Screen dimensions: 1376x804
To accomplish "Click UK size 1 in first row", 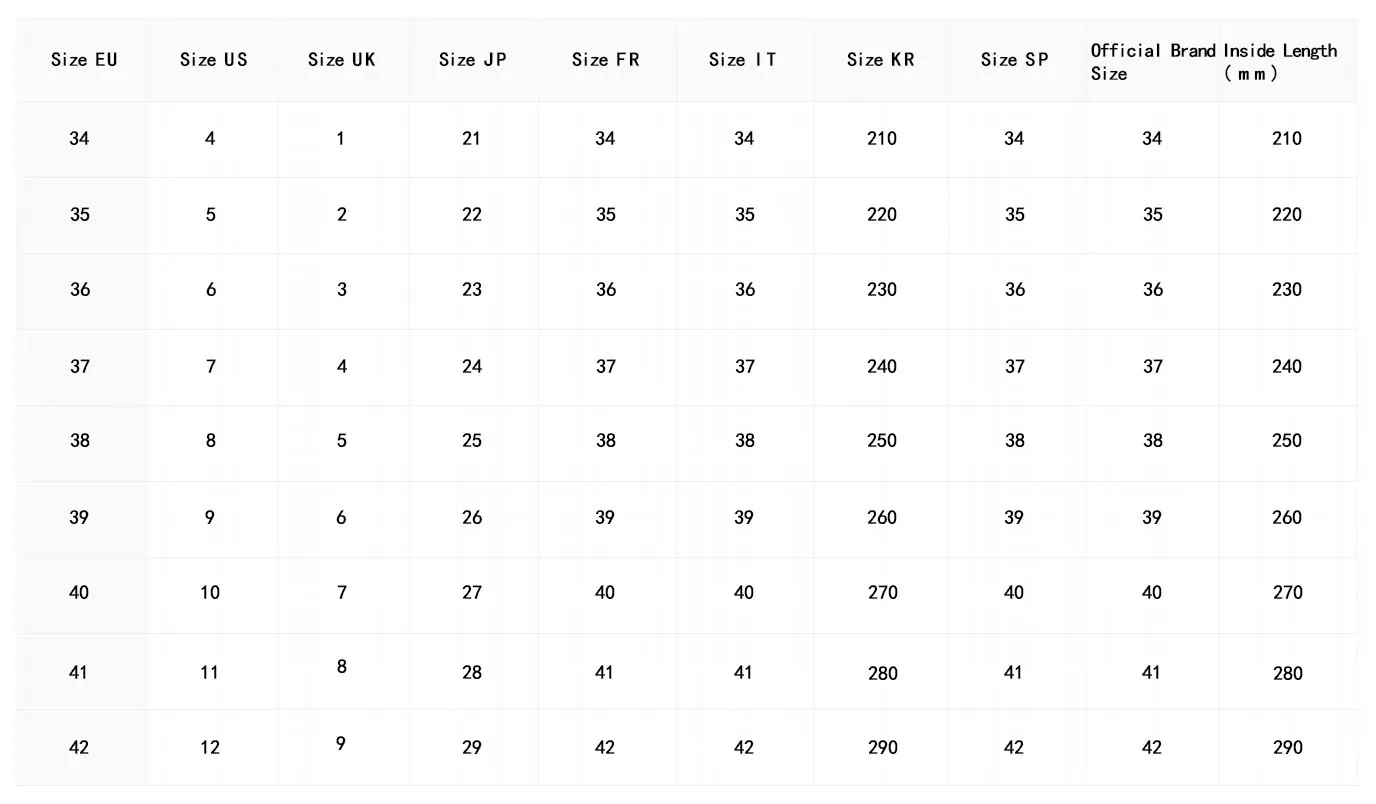I will [341, 138].
